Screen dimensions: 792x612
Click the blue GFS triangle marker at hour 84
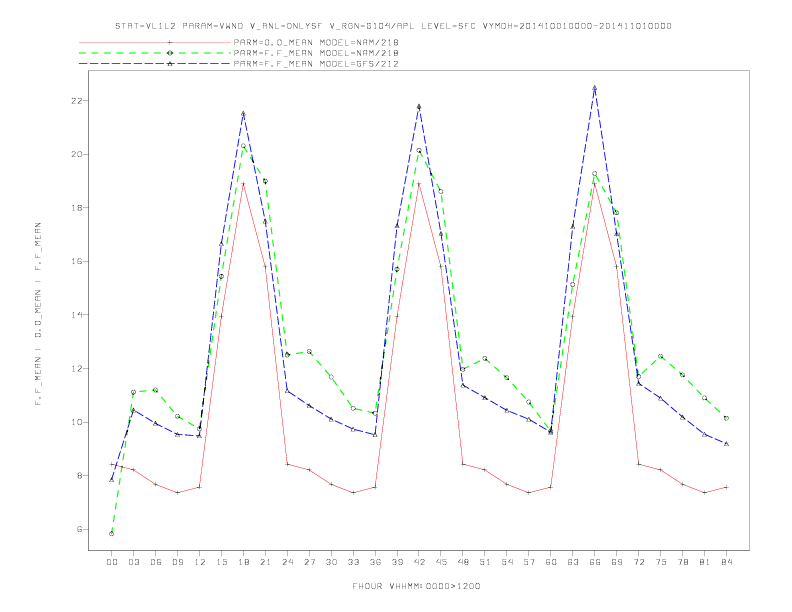[726, 444]
